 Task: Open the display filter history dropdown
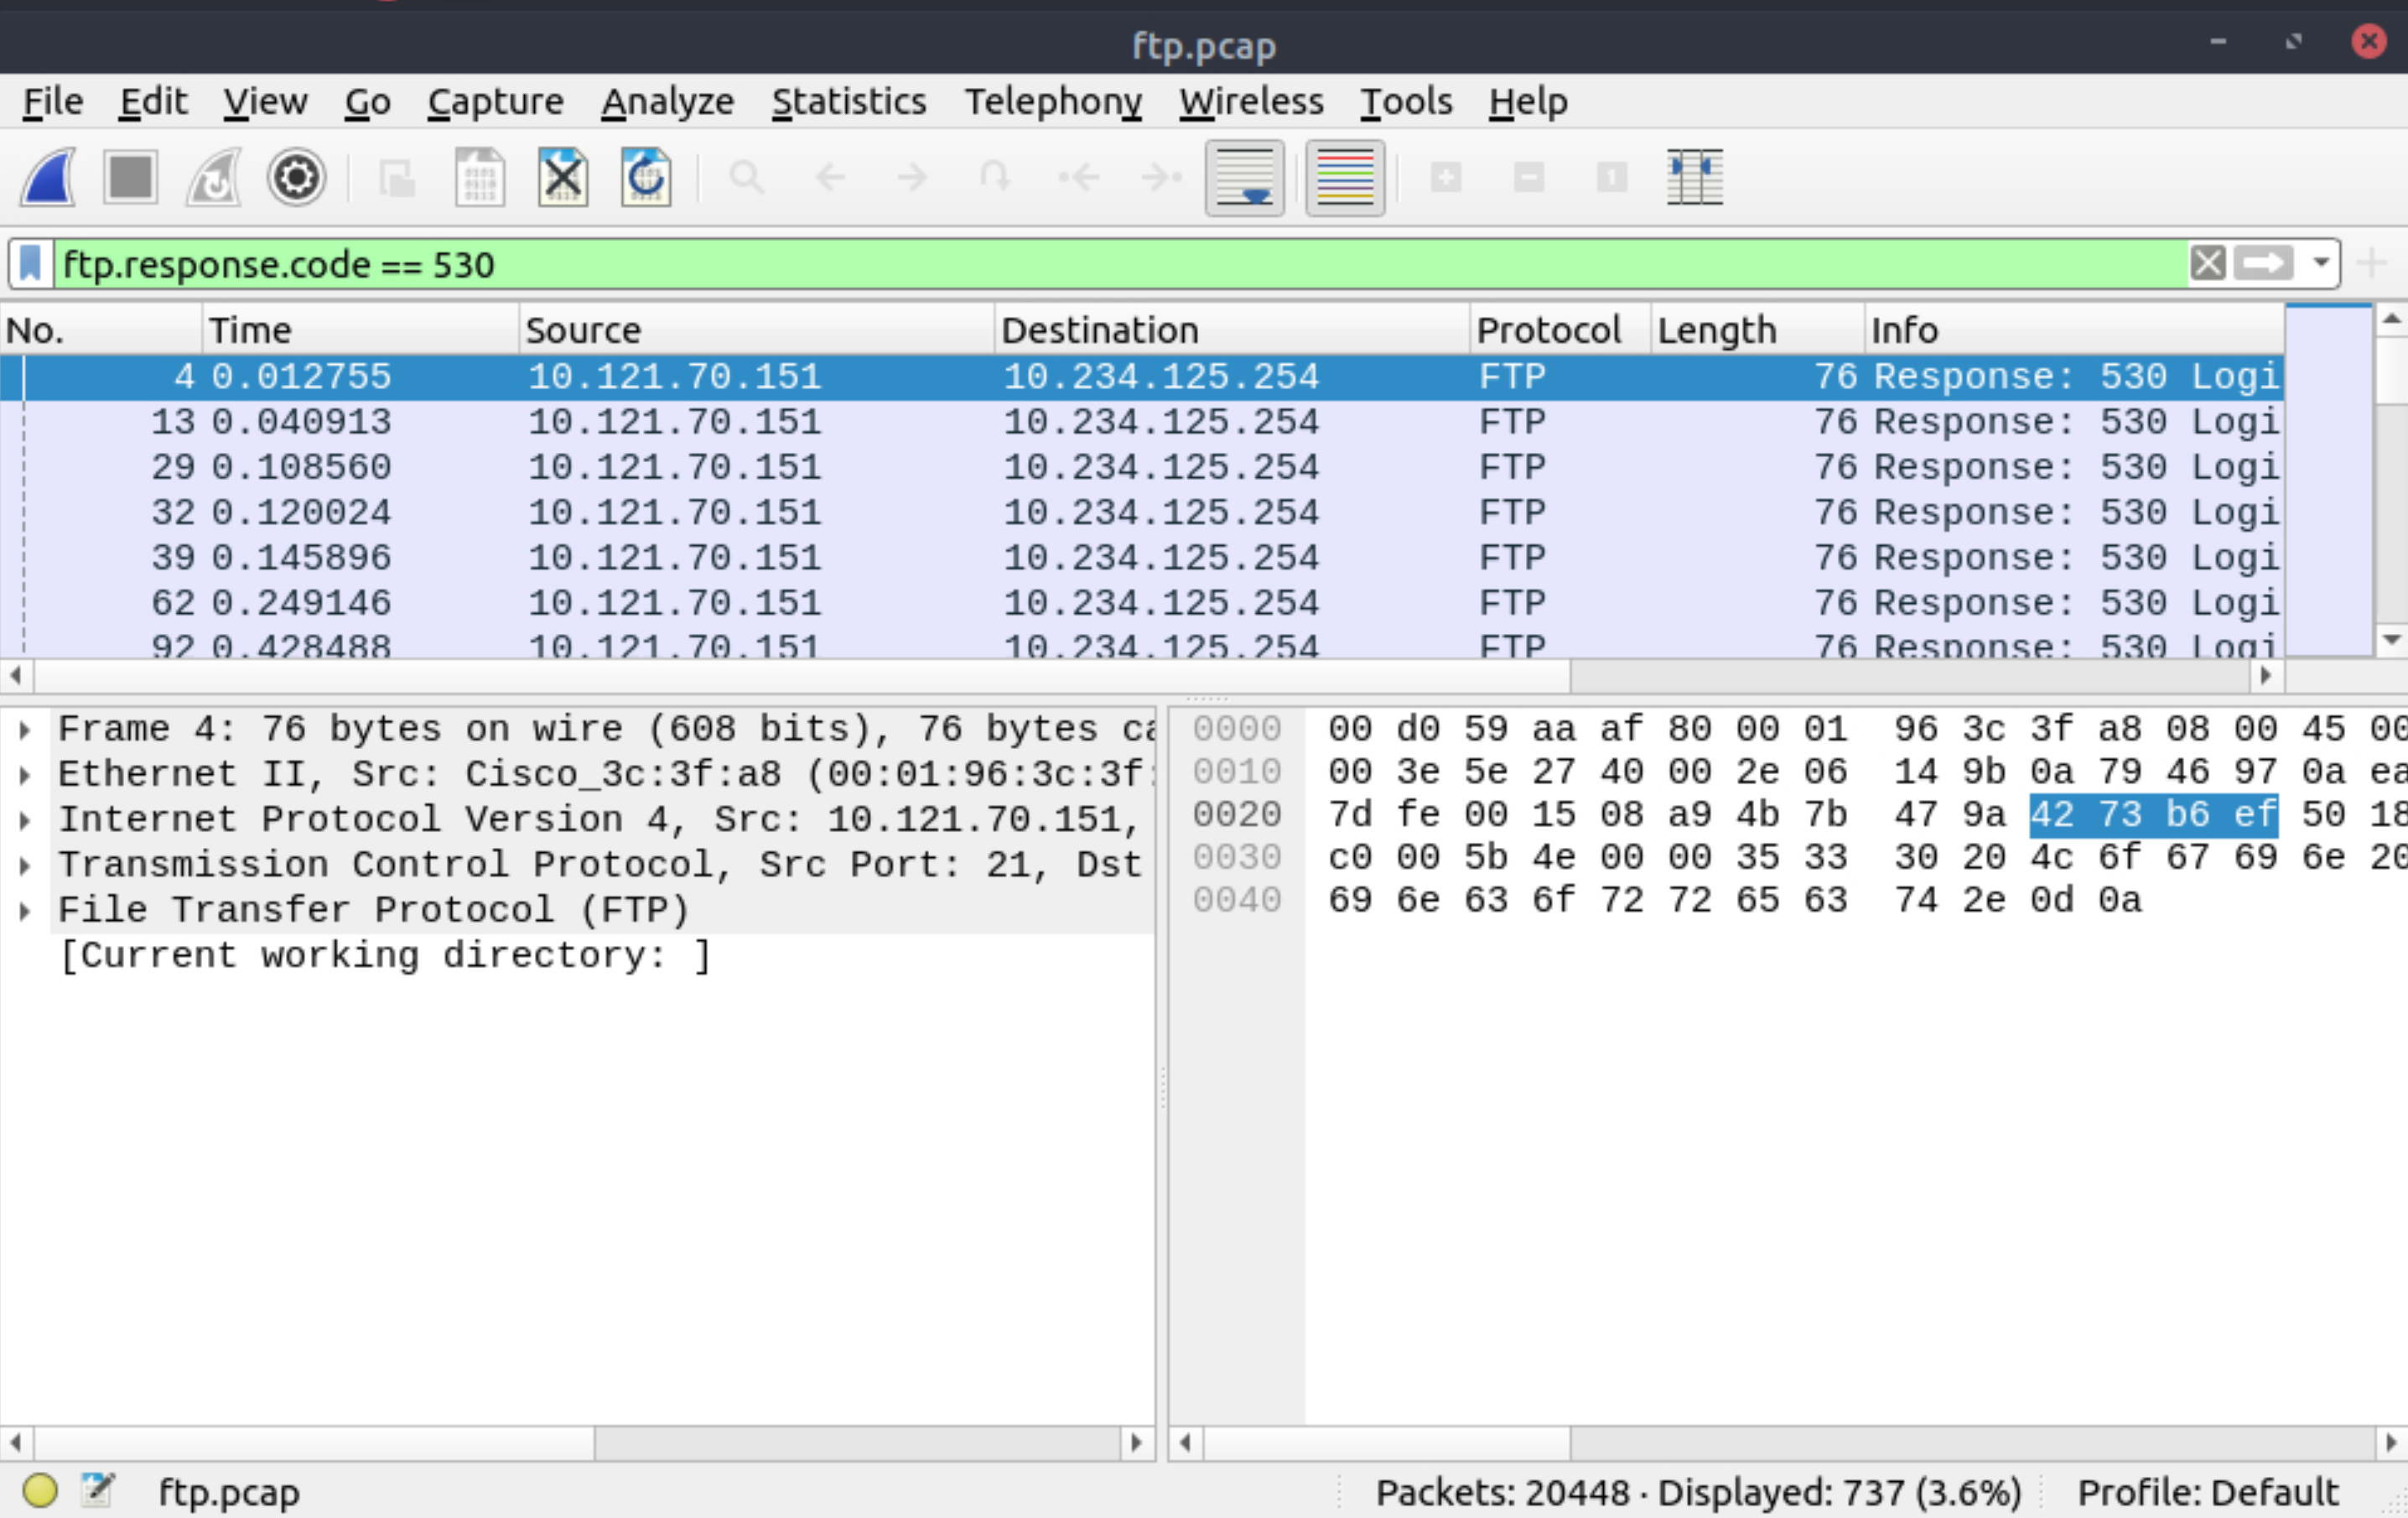2321,264
